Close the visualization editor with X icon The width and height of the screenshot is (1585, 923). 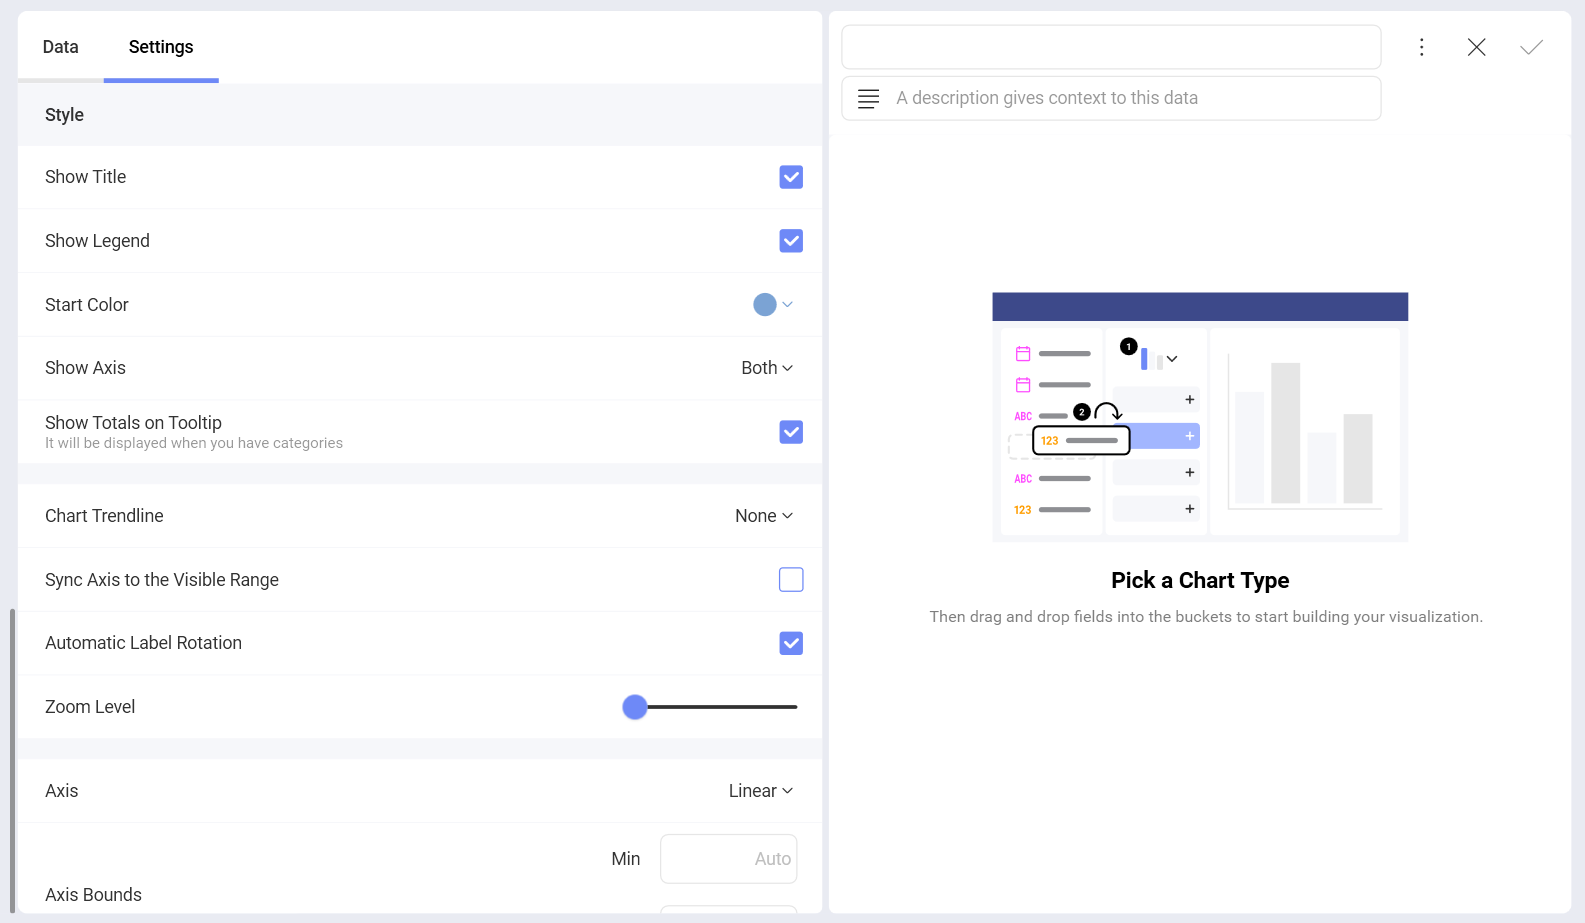[1476, 47]
